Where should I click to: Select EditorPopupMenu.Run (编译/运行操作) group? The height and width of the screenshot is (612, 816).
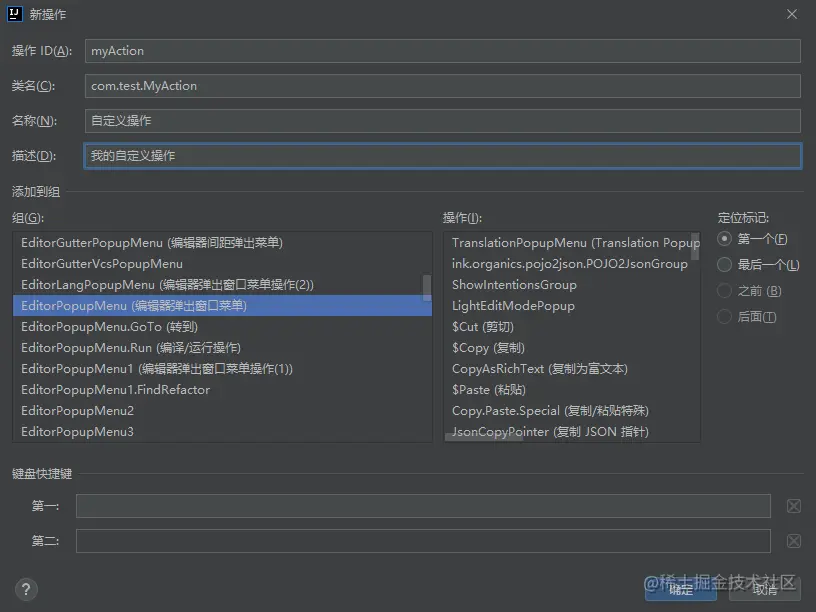click(222, 348)
